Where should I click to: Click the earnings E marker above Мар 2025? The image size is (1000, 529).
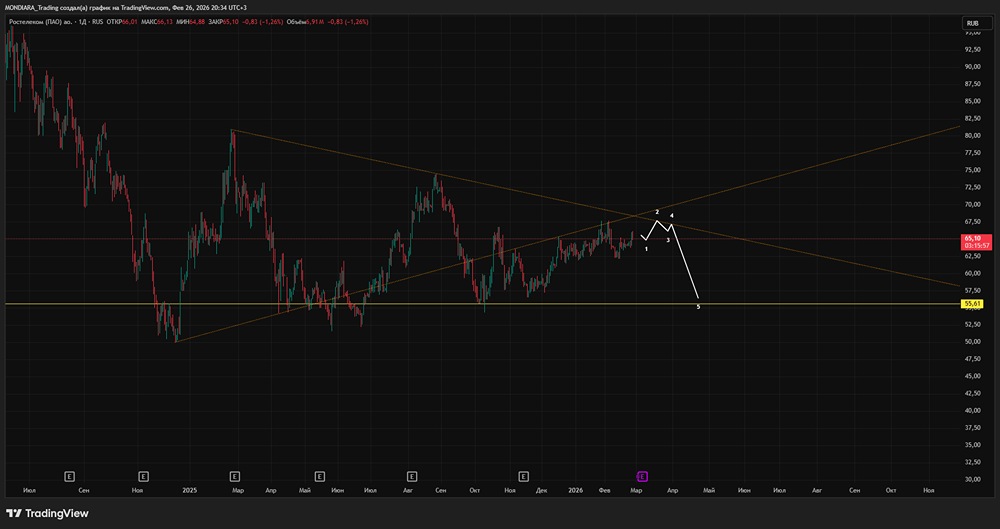tap(234, 477)
